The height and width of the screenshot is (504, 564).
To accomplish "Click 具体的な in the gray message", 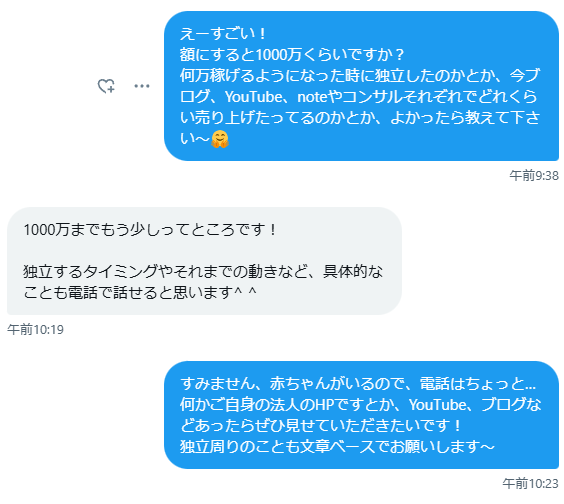I will click(352, 272).
